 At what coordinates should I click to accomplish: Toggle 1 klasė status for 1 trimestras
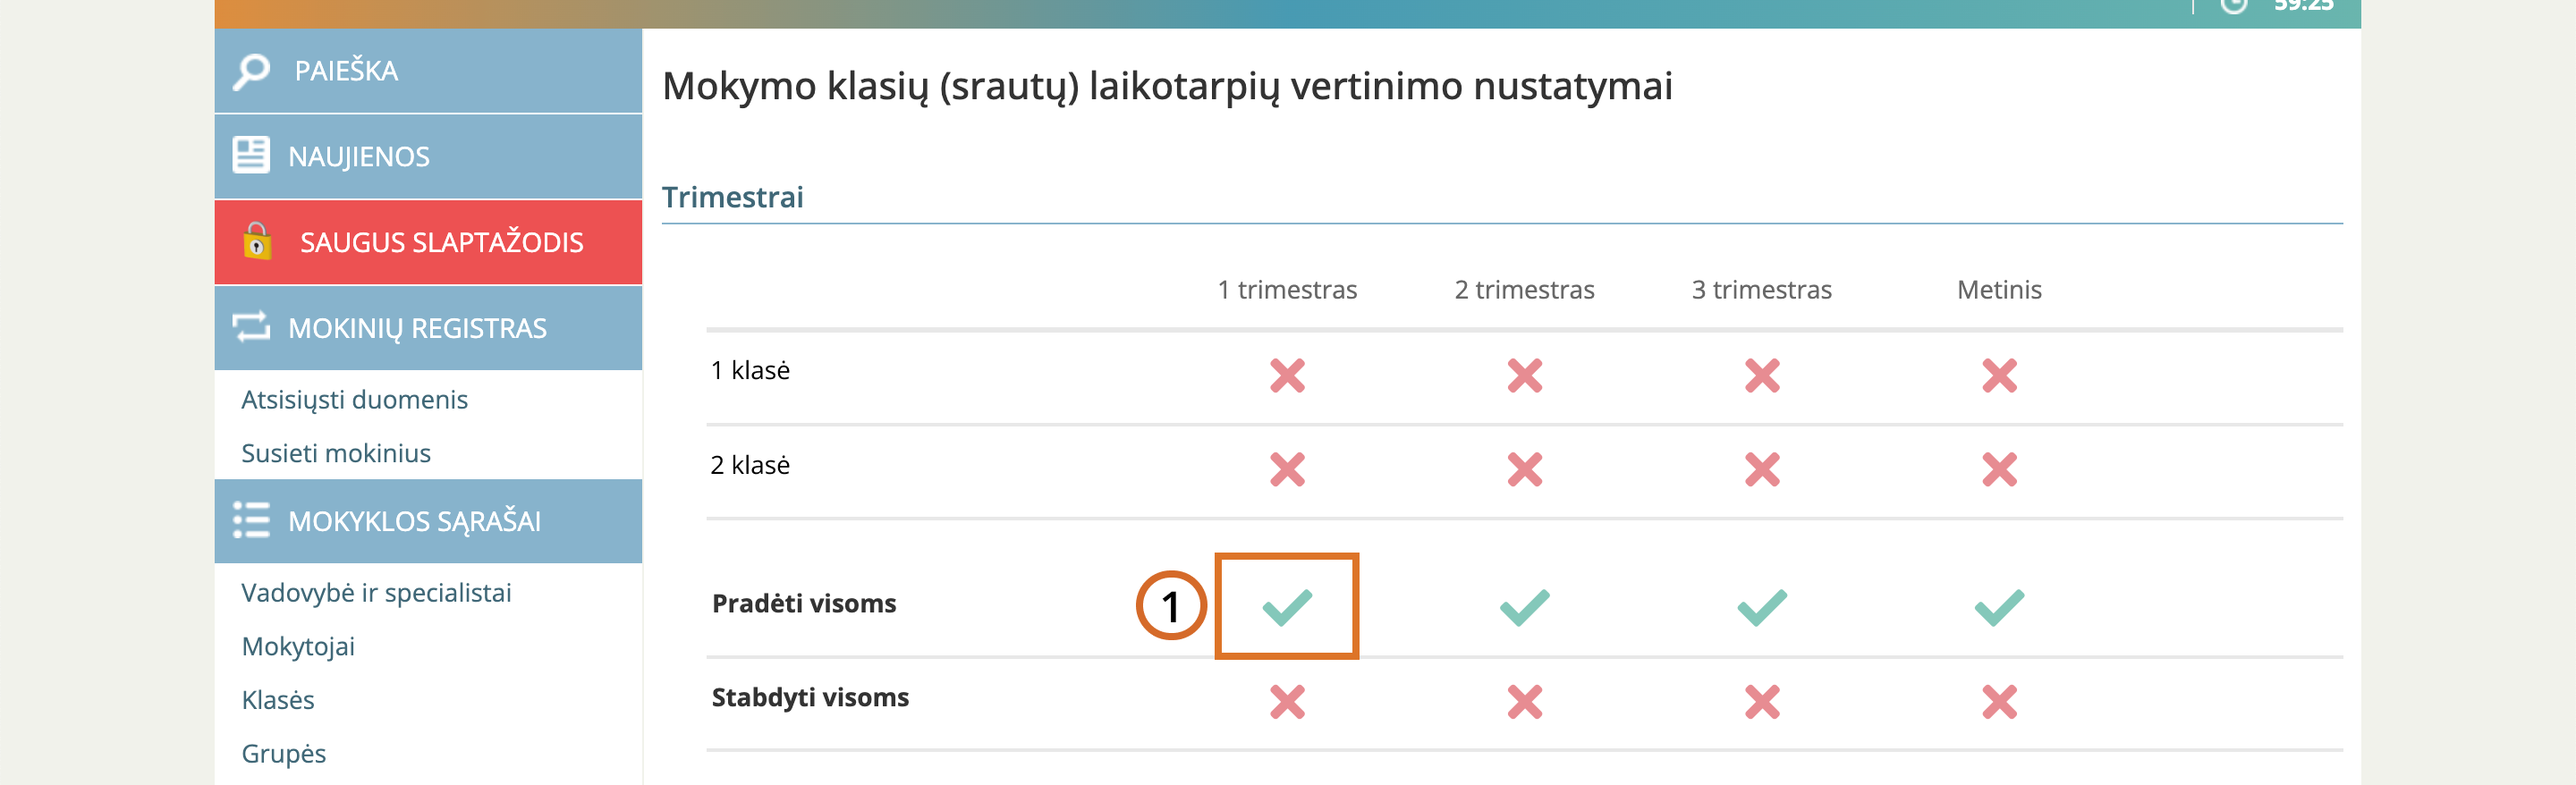point(1287,375)
